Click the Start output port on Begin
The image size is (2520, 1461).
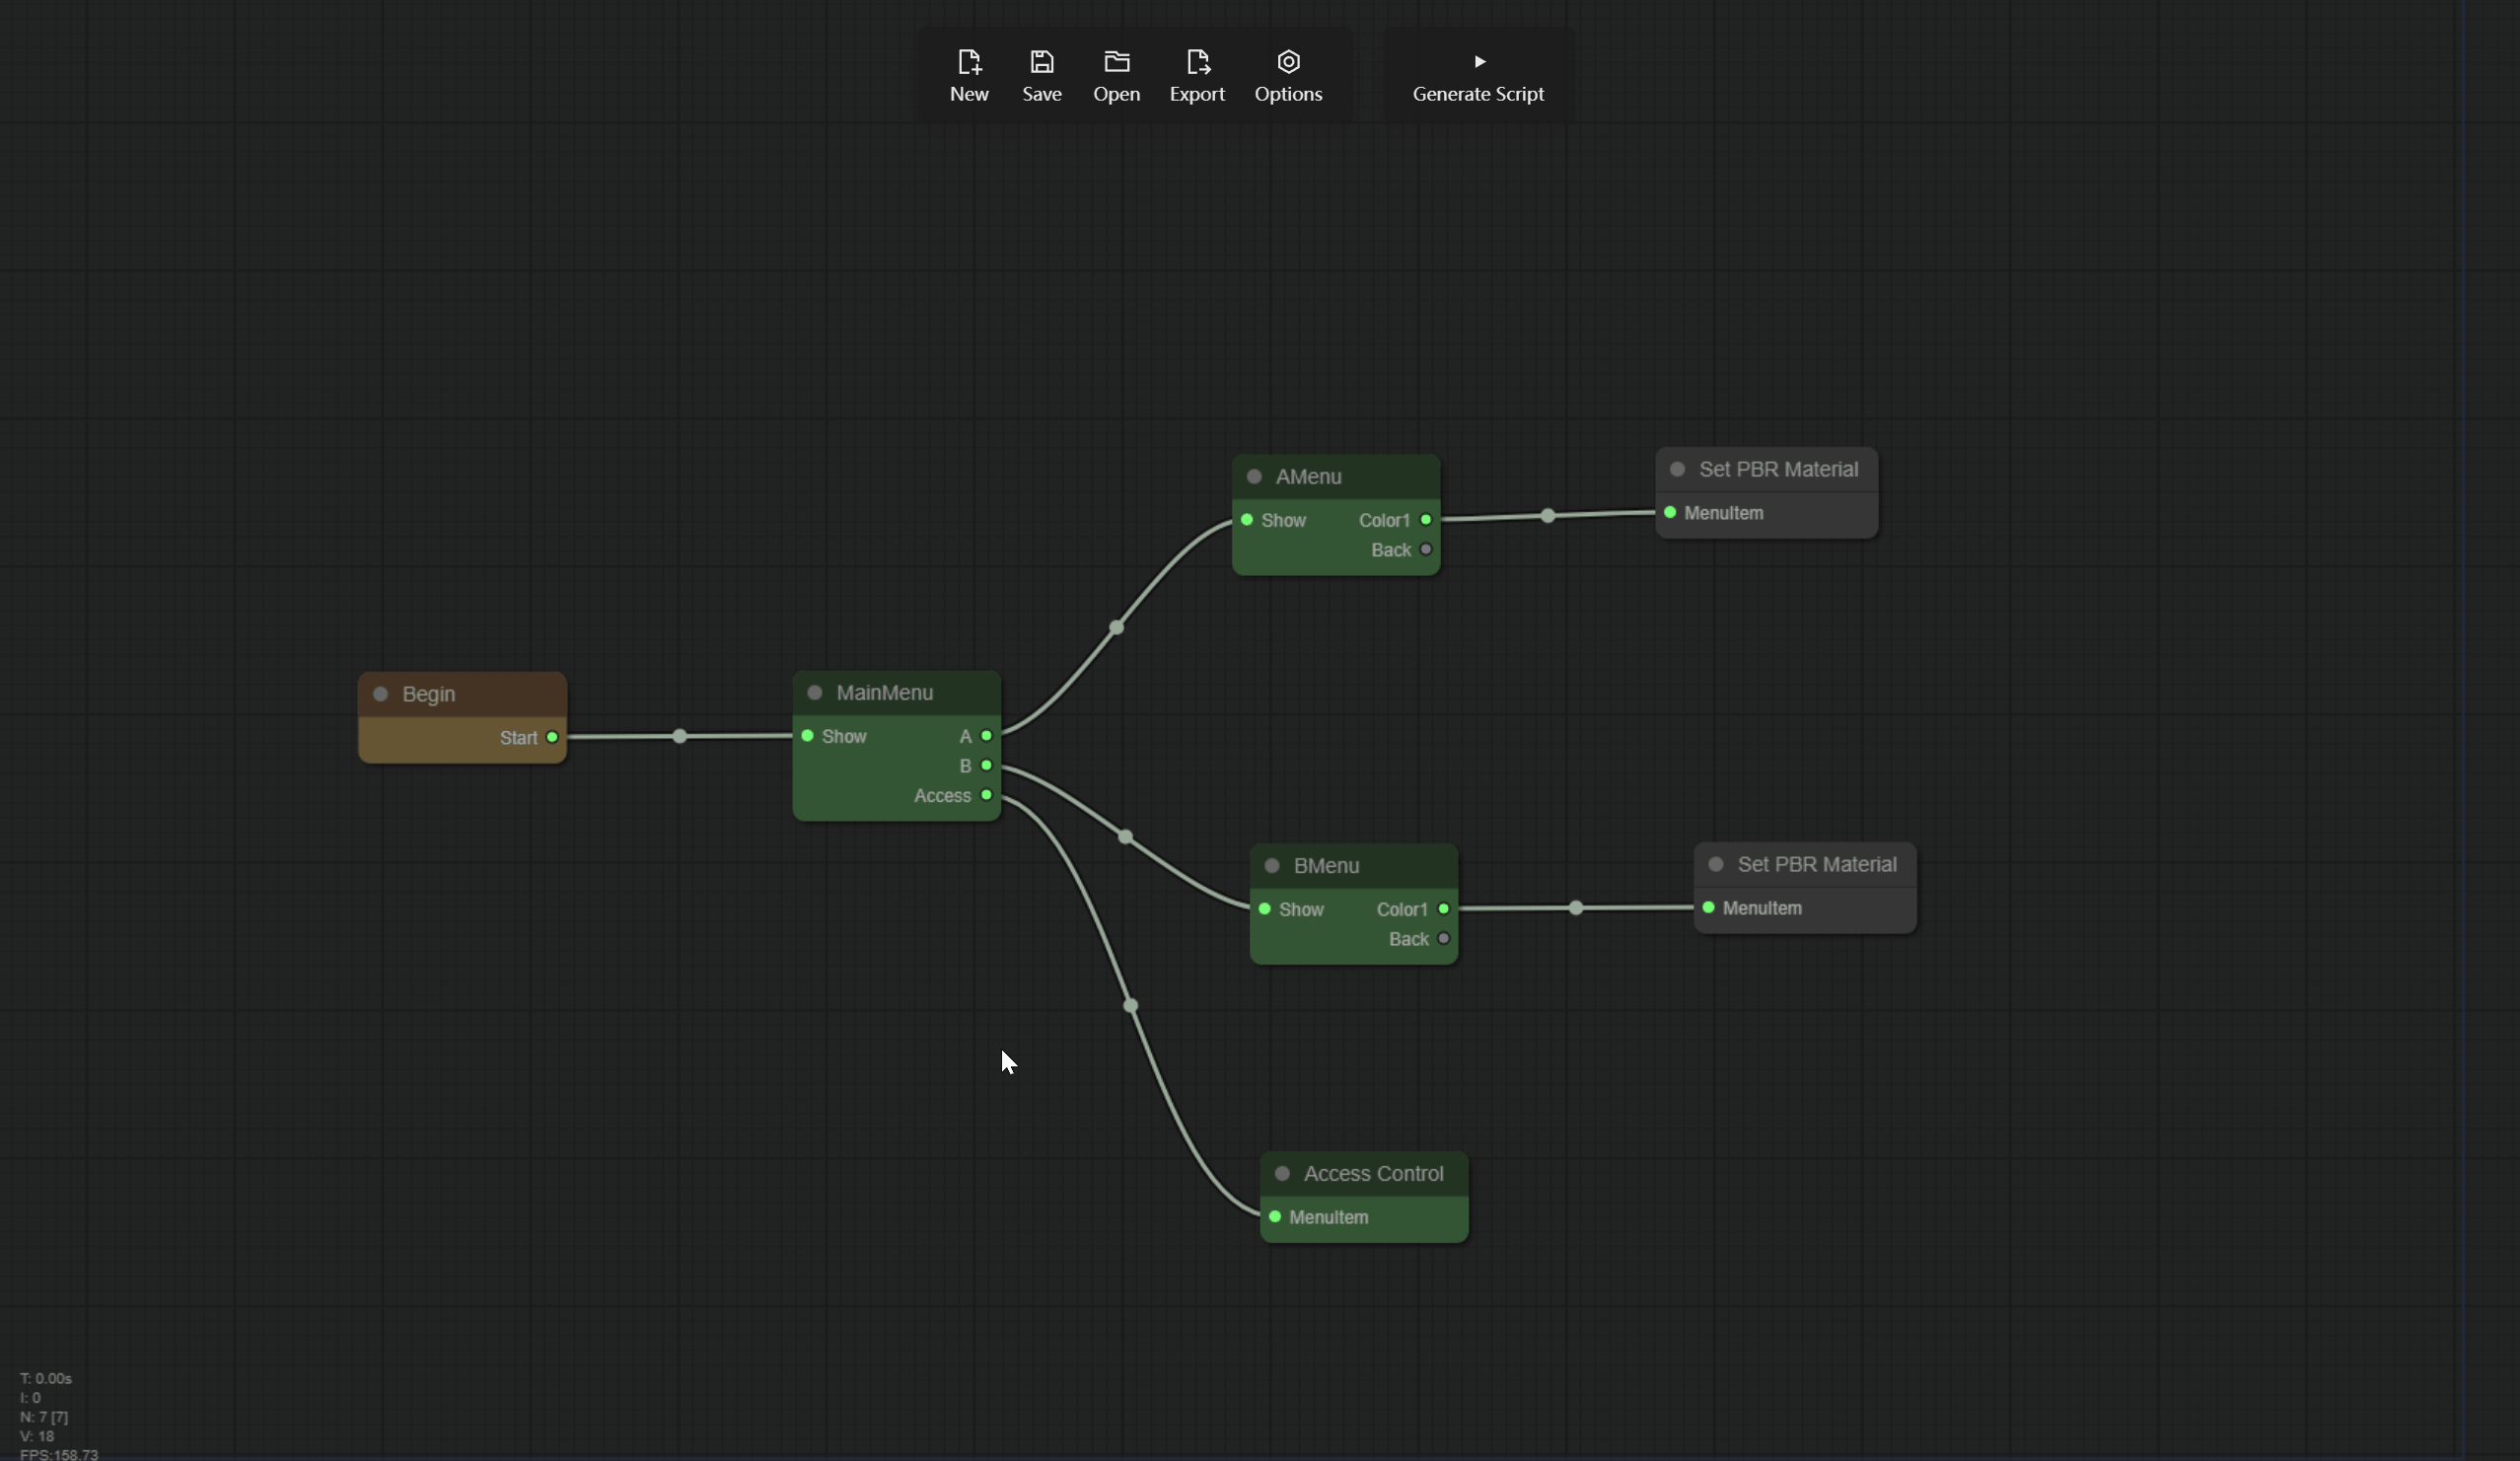click(x=552, y=737)
